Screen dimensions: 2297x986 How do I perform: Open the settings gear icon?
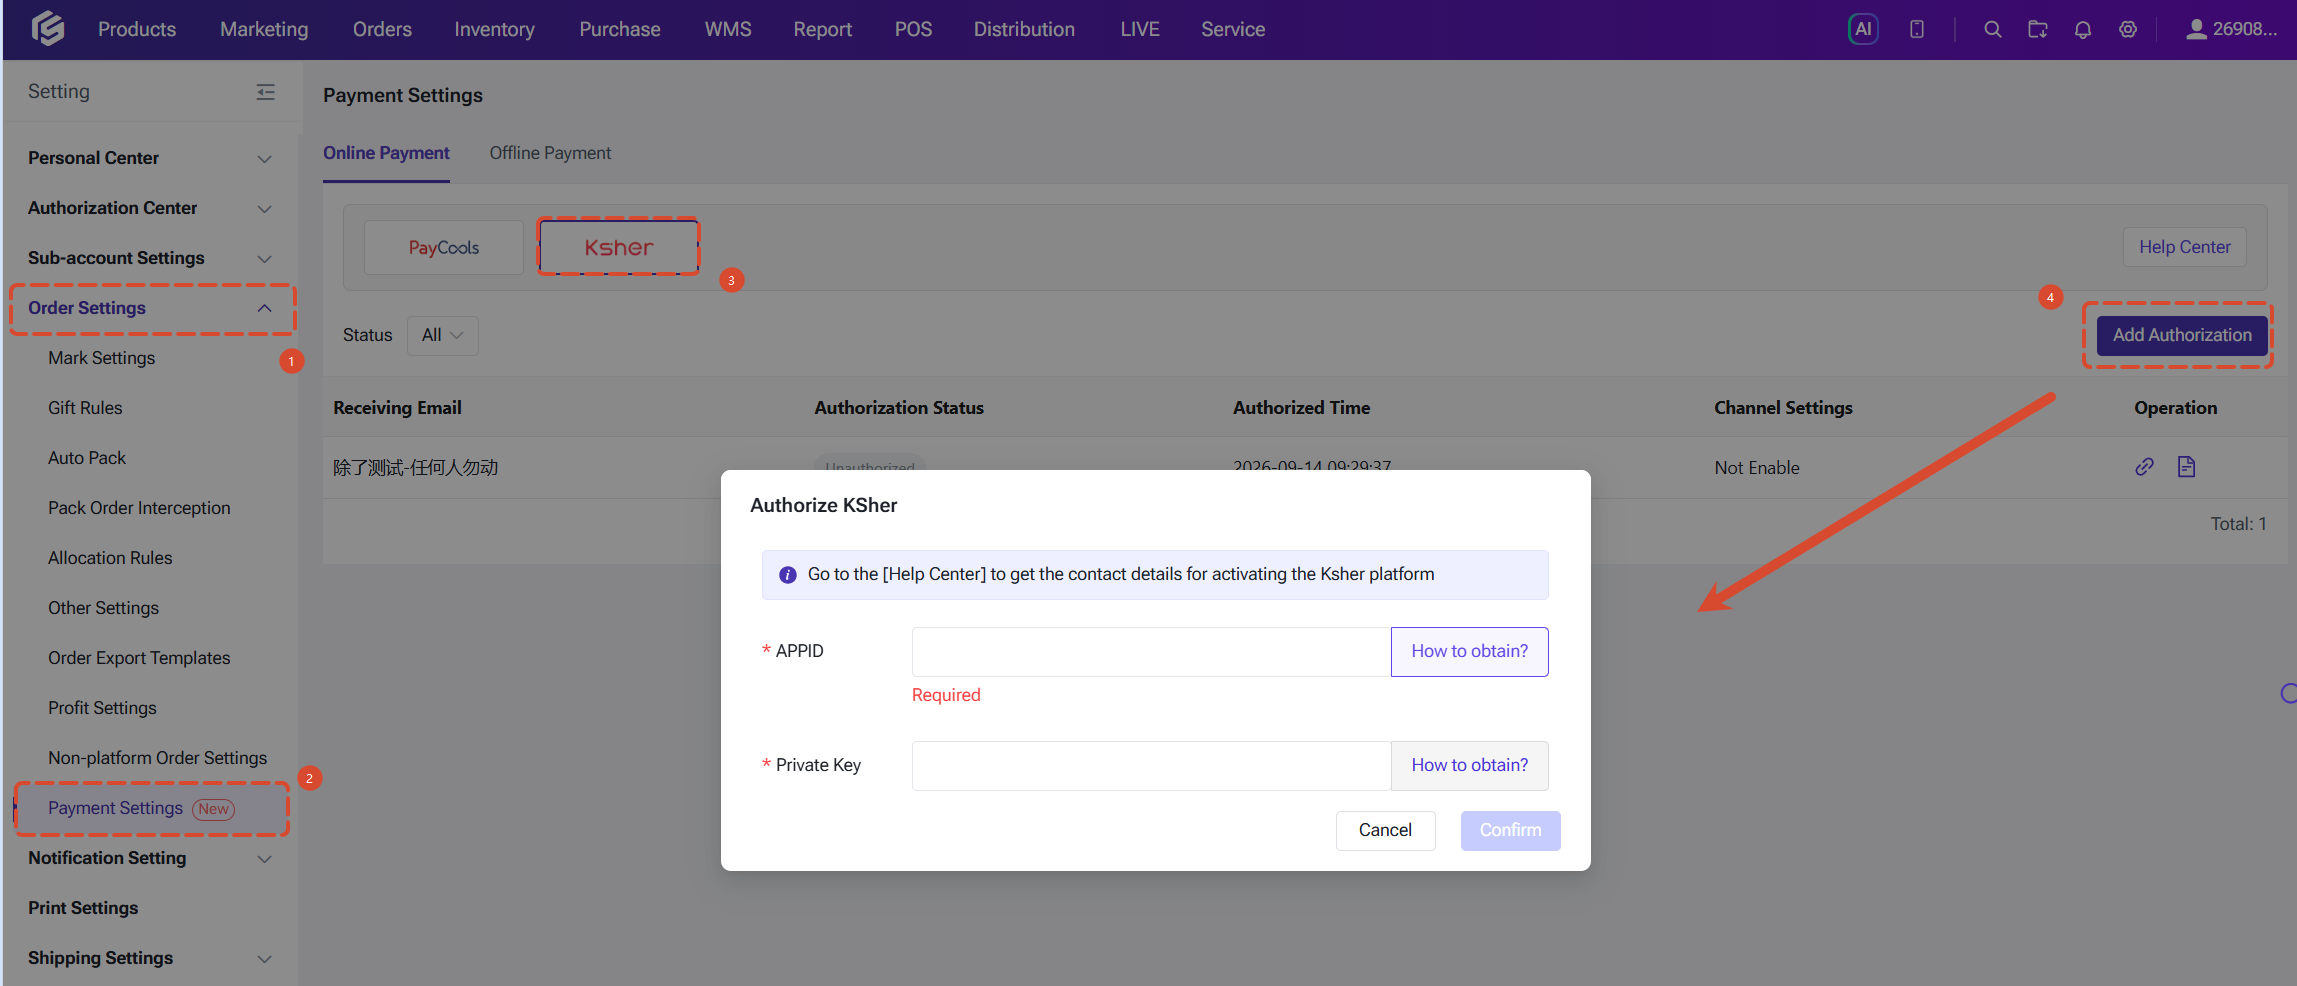point(2128,29)
